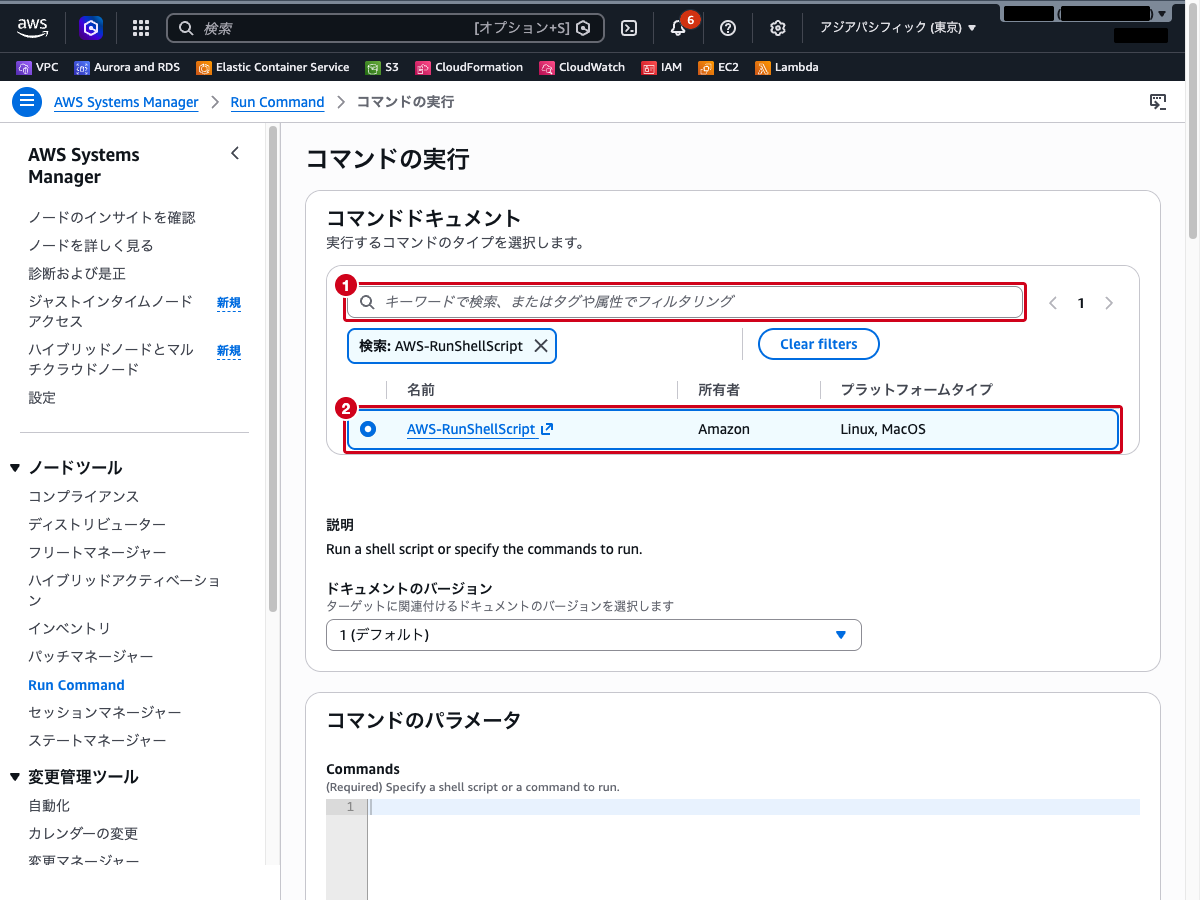Click the sidebar vertical scrollbar
The image size is (1200, 900).
tap(273, 368)
